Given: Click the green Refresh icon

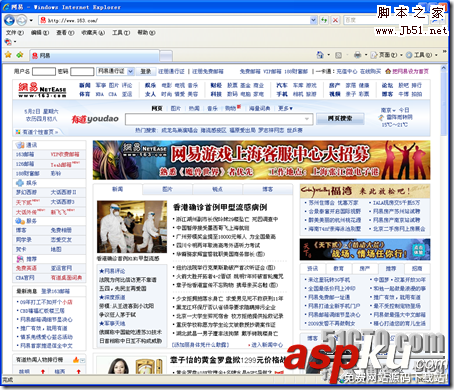Looking at the screenshot, I should [324, 20].
